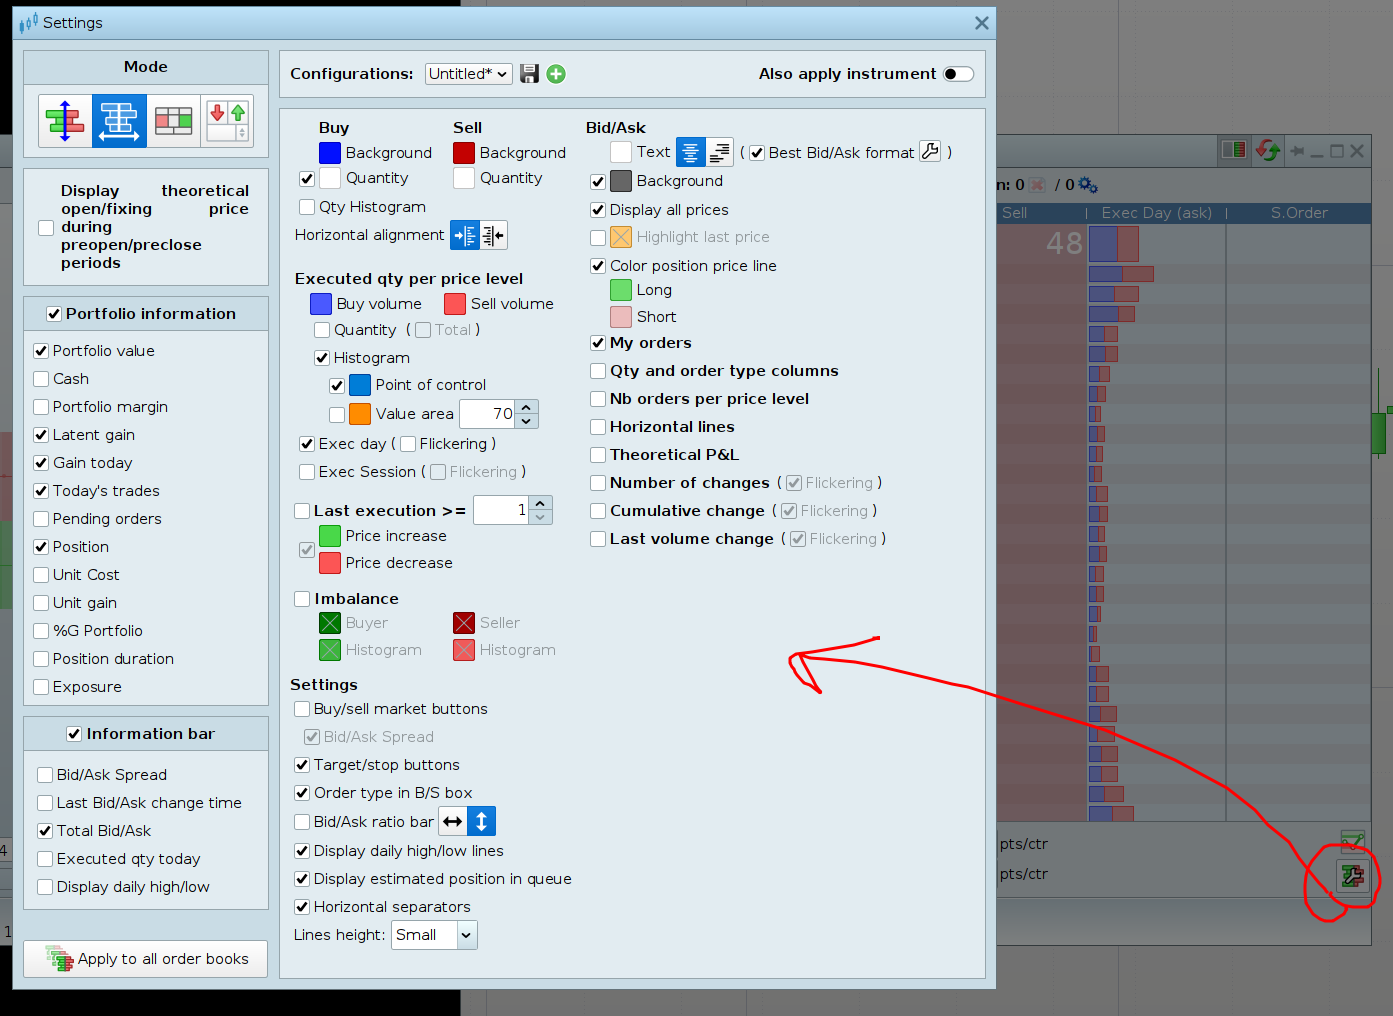1393x1016 pixels.
Task: Enable Cash in portfolio information
Action: pos(41,379)
